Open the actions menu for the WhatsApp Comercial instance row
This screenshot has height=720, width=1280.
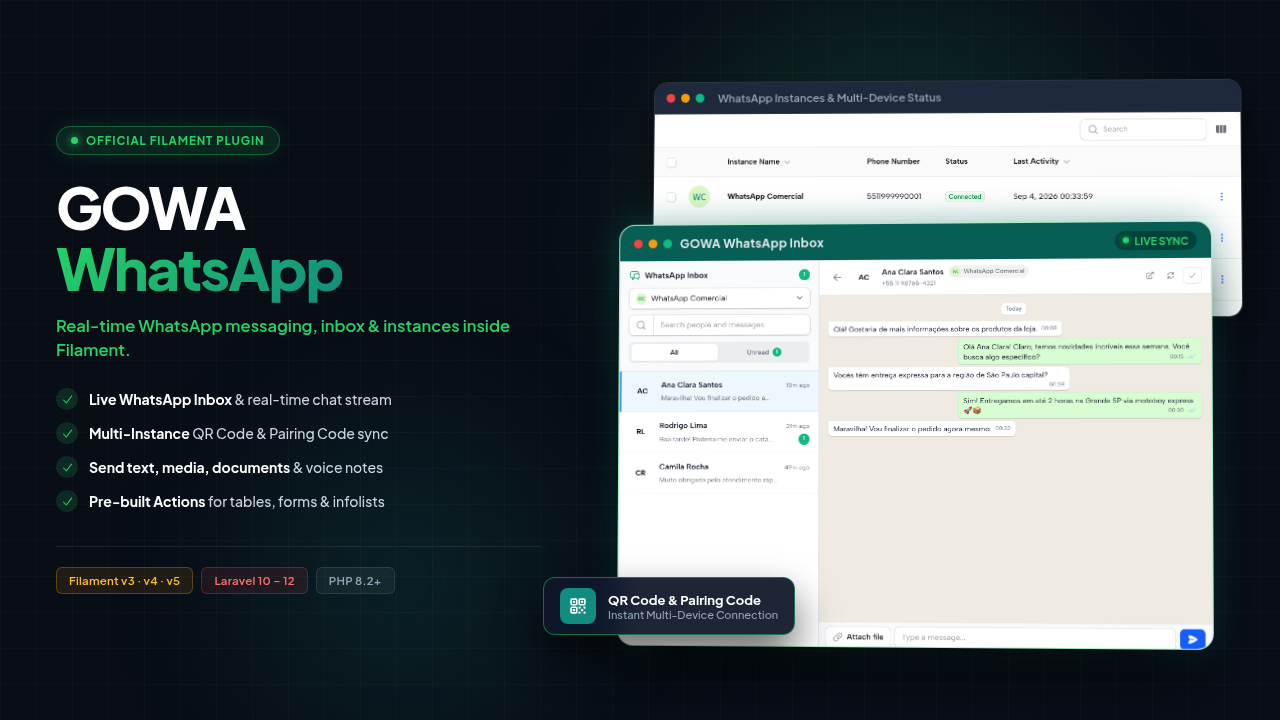1221,197
